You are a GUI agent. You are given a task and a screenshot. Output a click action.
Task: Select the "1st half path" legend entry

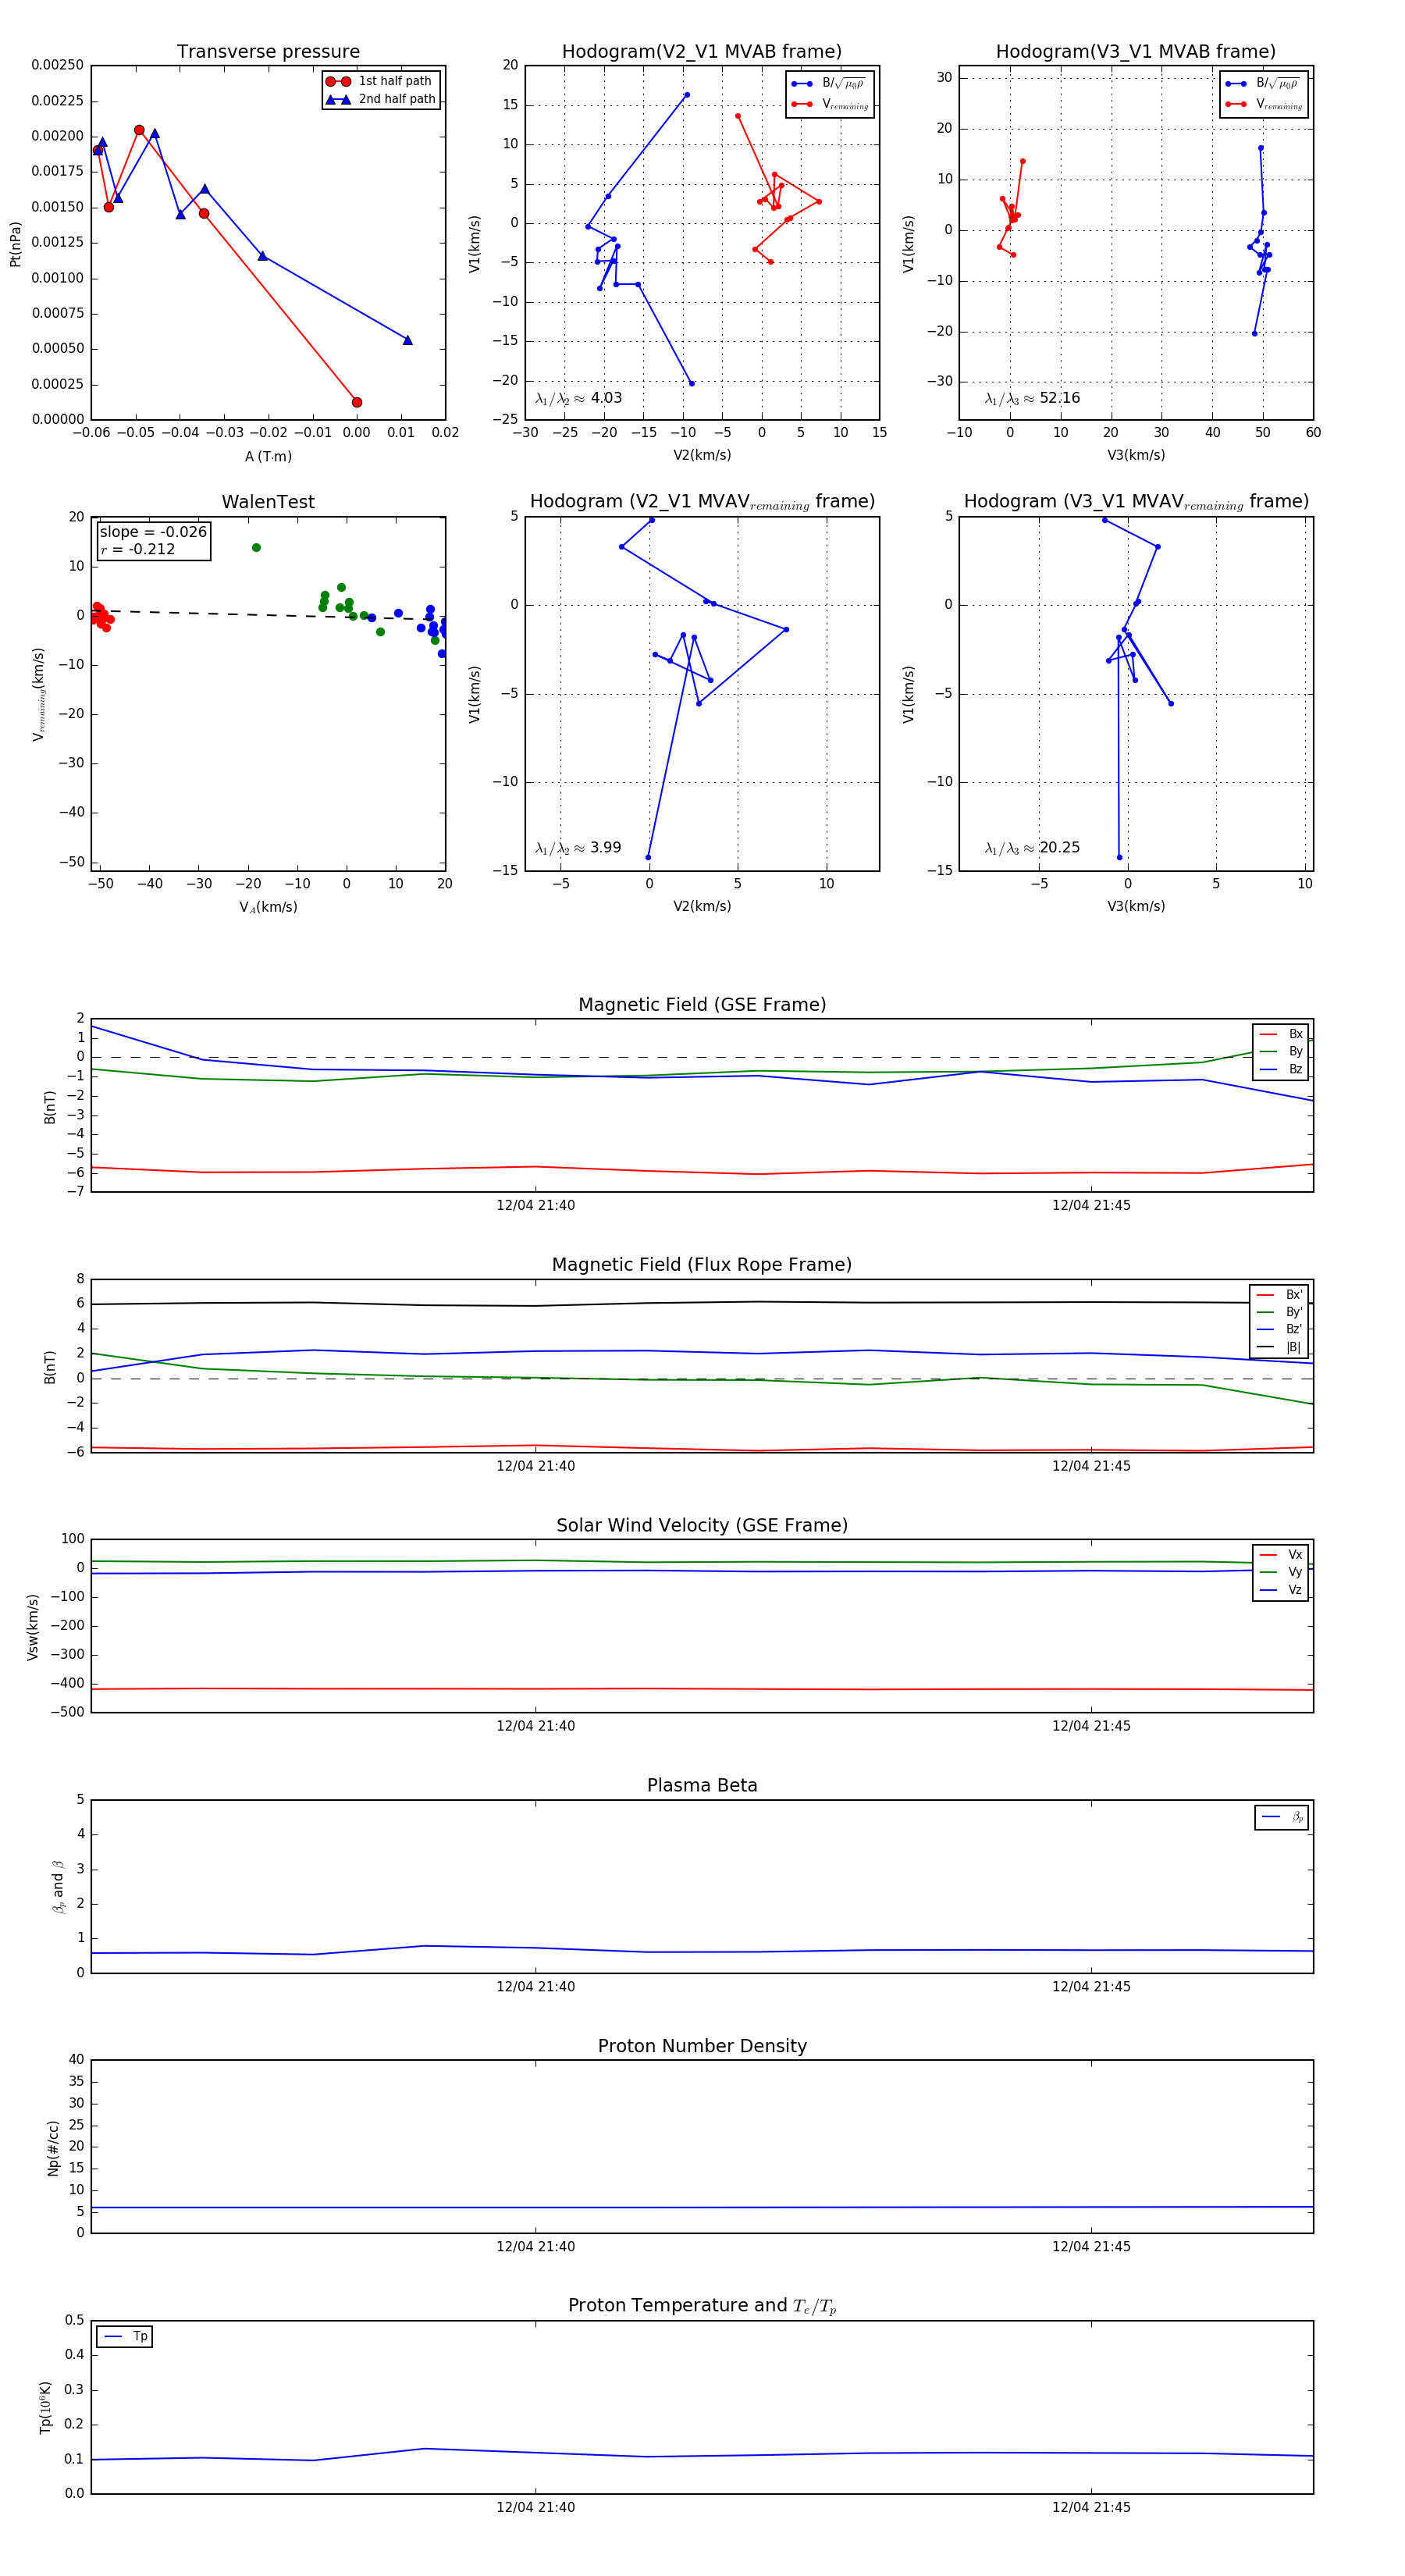(379, 81)
